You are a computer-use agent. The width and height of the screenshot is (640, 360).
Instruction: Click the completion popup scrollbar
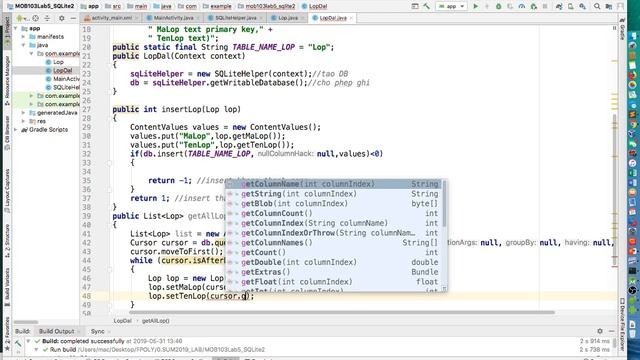(444, 204)
